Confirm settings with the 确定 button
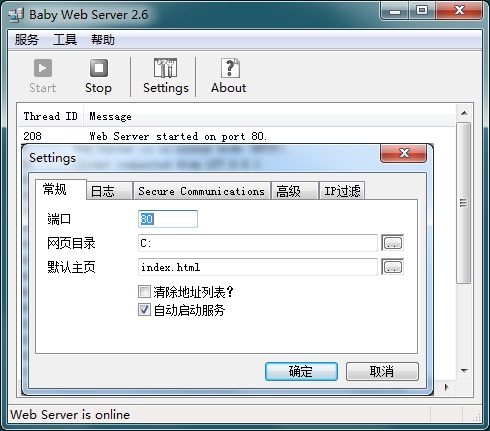 [x=301, y=371]
